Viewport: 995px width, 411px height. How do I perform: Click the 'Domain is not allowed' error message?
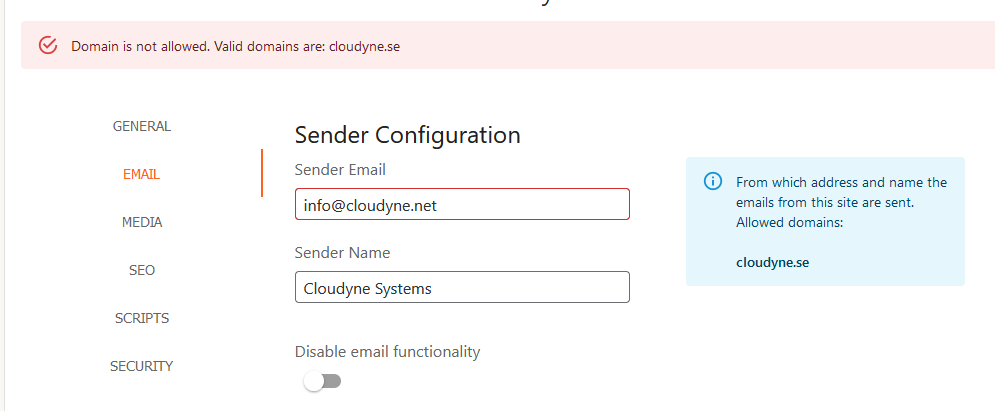pos(236,47)
